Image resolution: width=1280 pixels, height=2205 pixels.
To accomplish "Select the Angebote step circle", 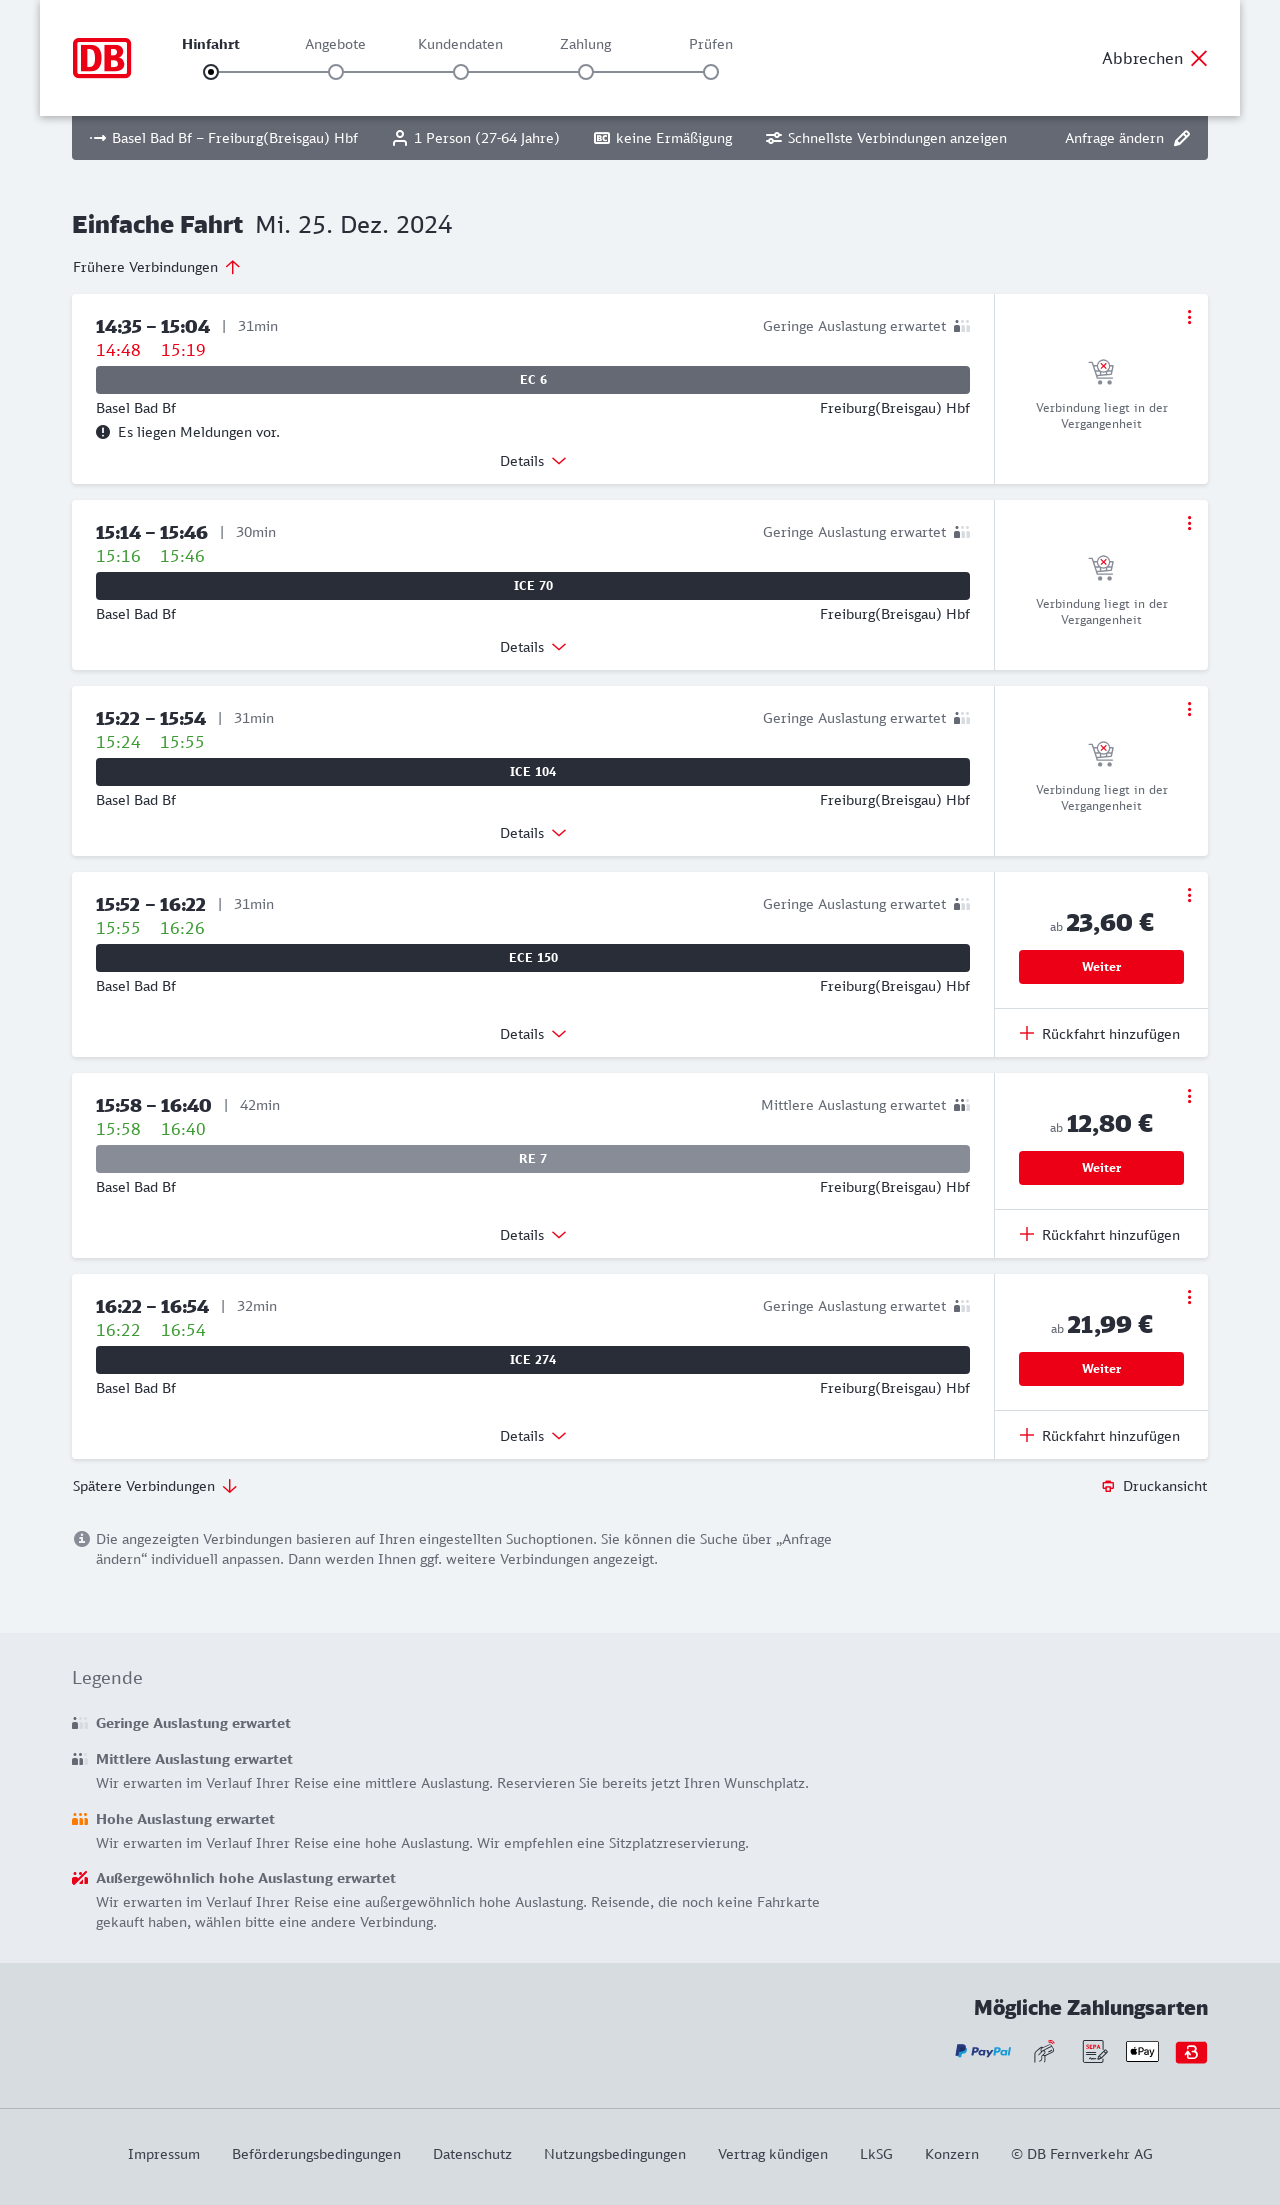I will [x=336, y=72].
